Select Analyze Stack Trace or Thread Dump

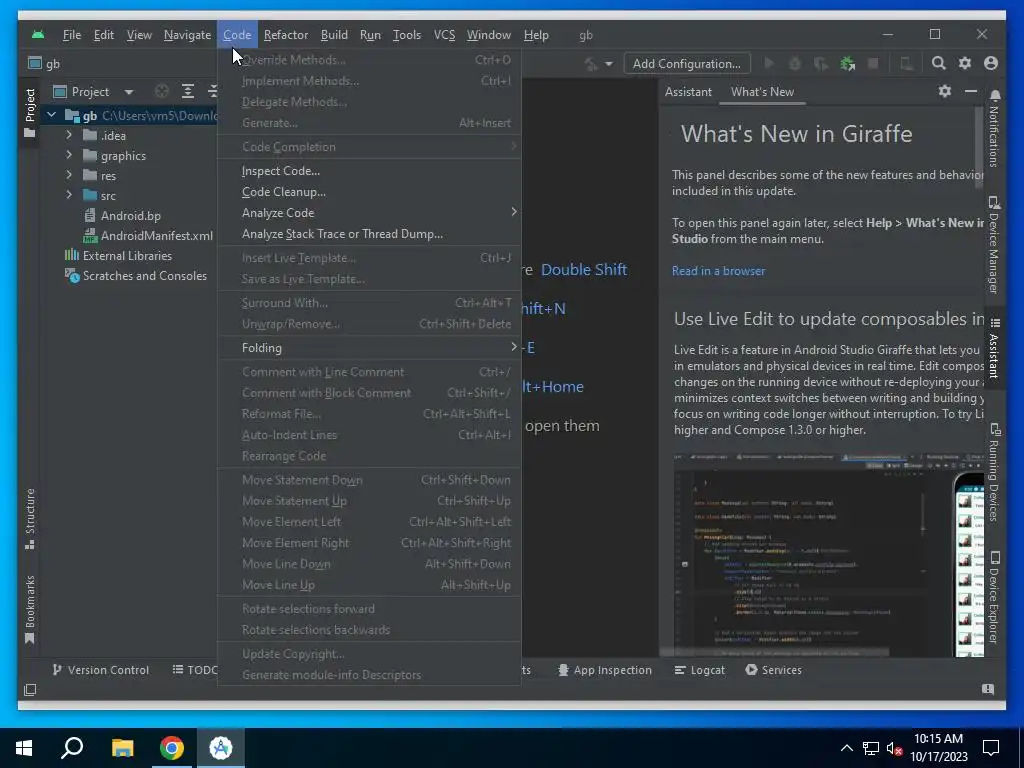369,234
